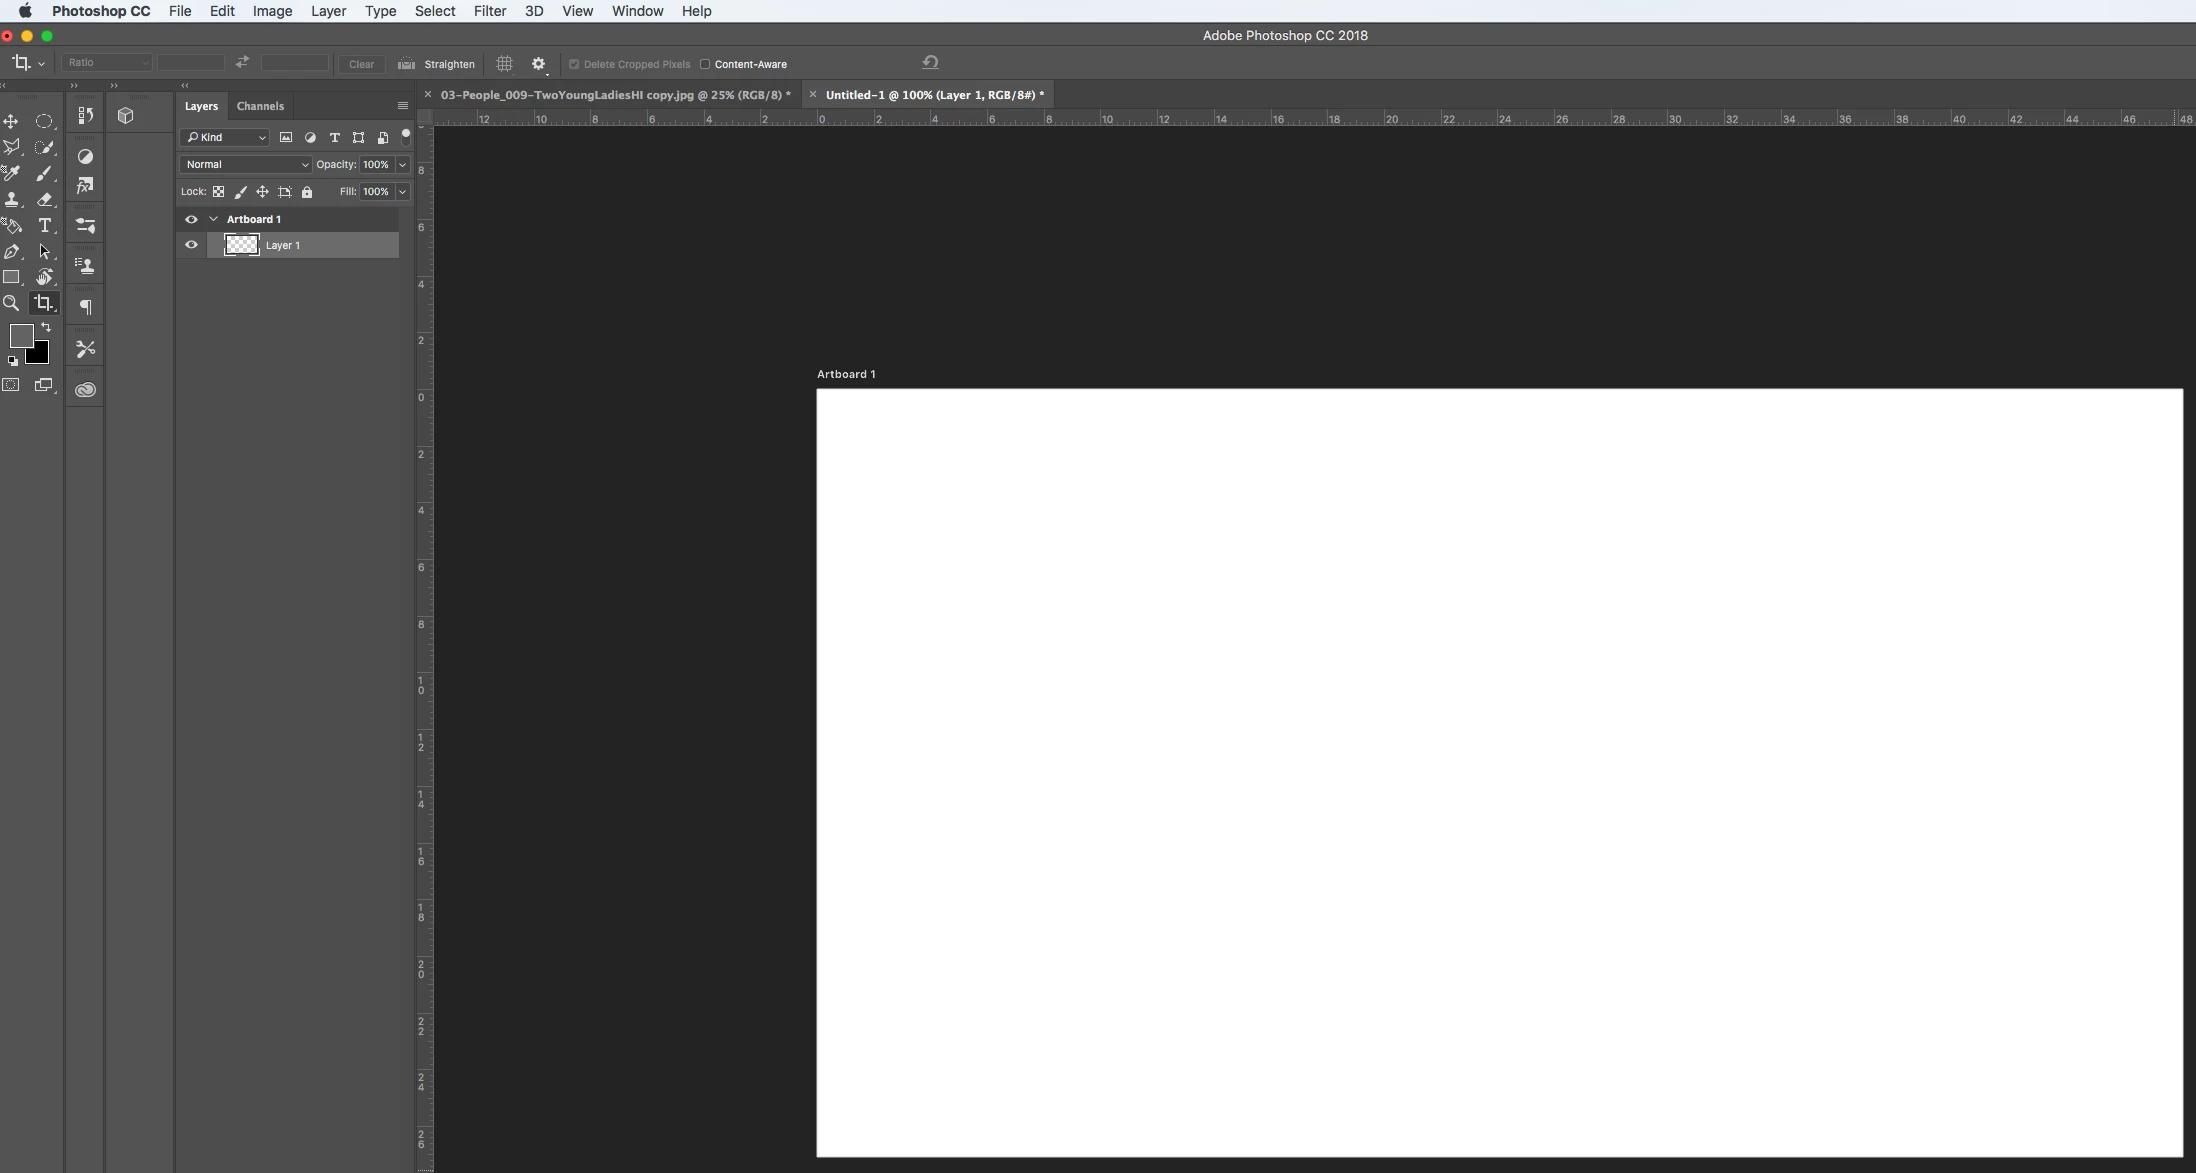
Task: Select the Zoom tool
Action: point(11,303)
